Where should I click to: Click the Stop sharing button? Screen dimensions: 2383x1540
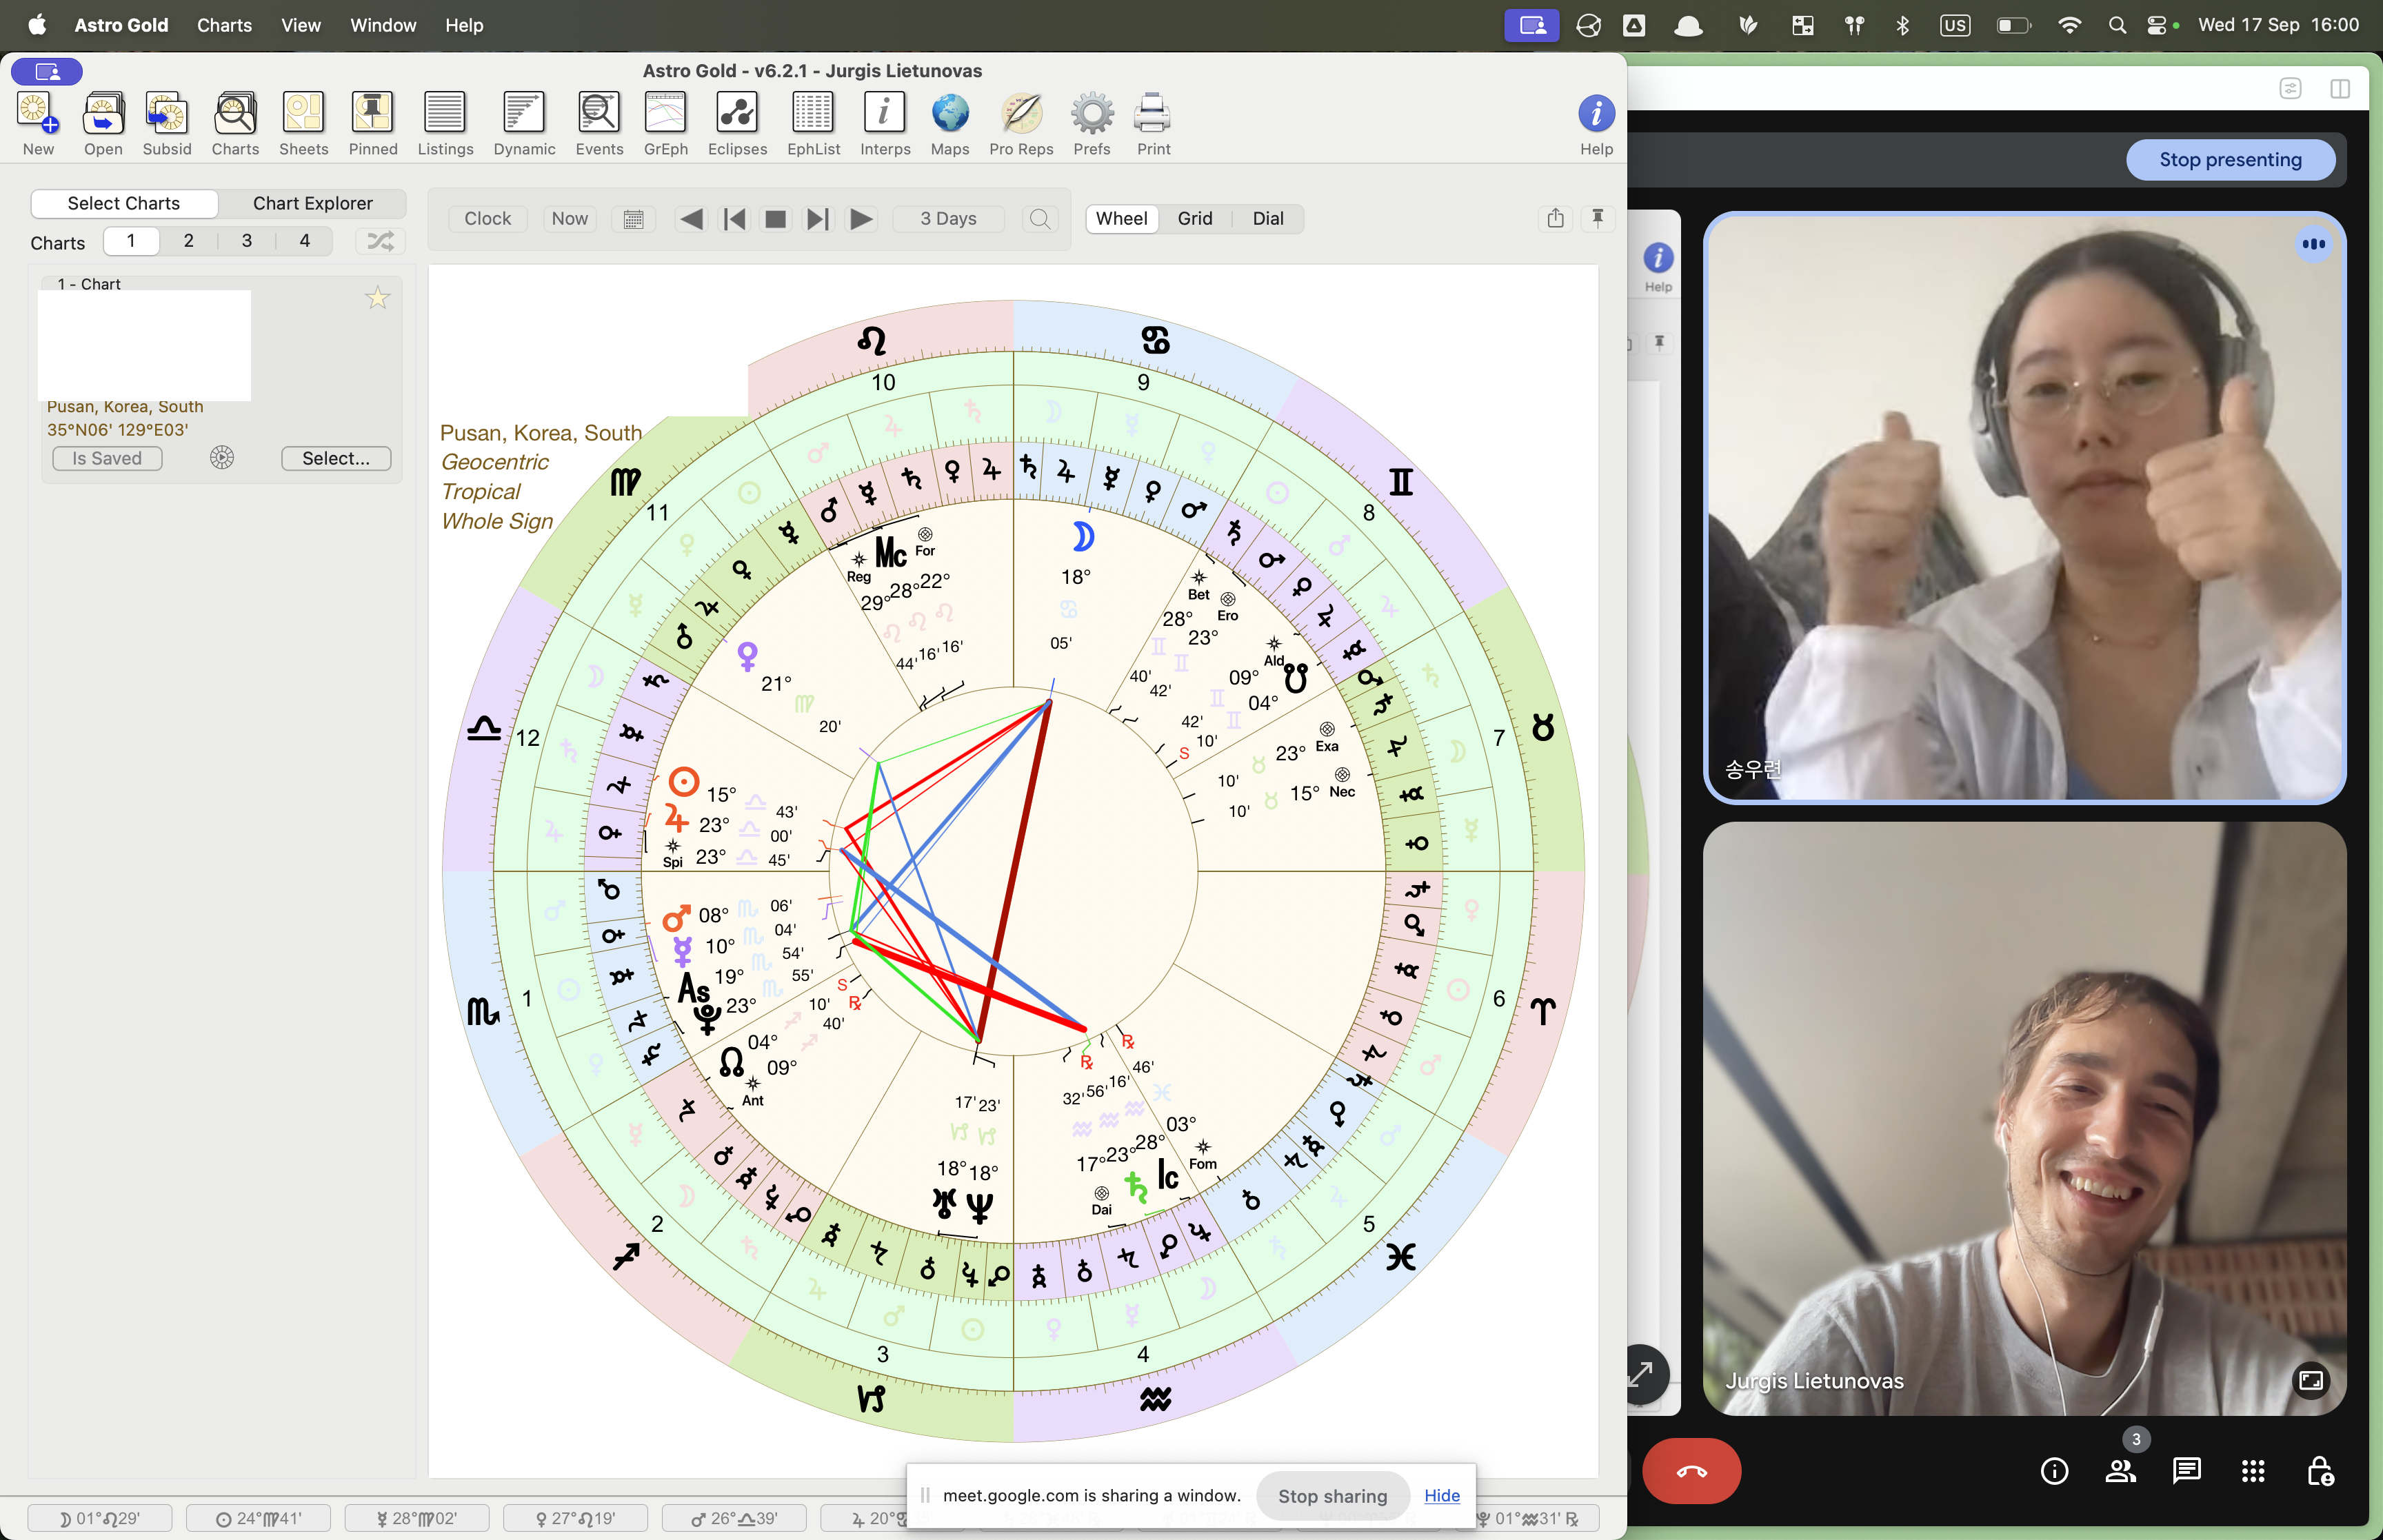point(1332,1496)
